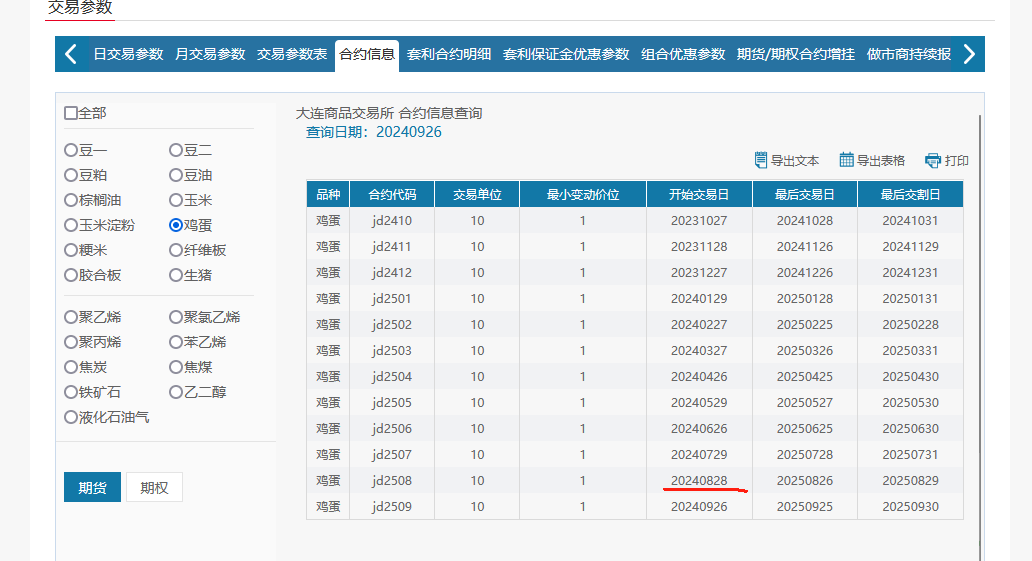Click the 开始交易日 column header

(x=699, y=195)
